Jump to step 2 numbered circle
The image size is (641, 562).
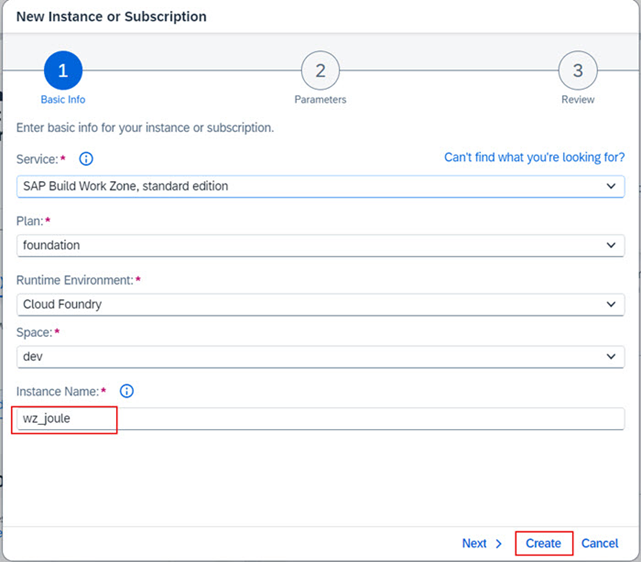pos(320,71)
